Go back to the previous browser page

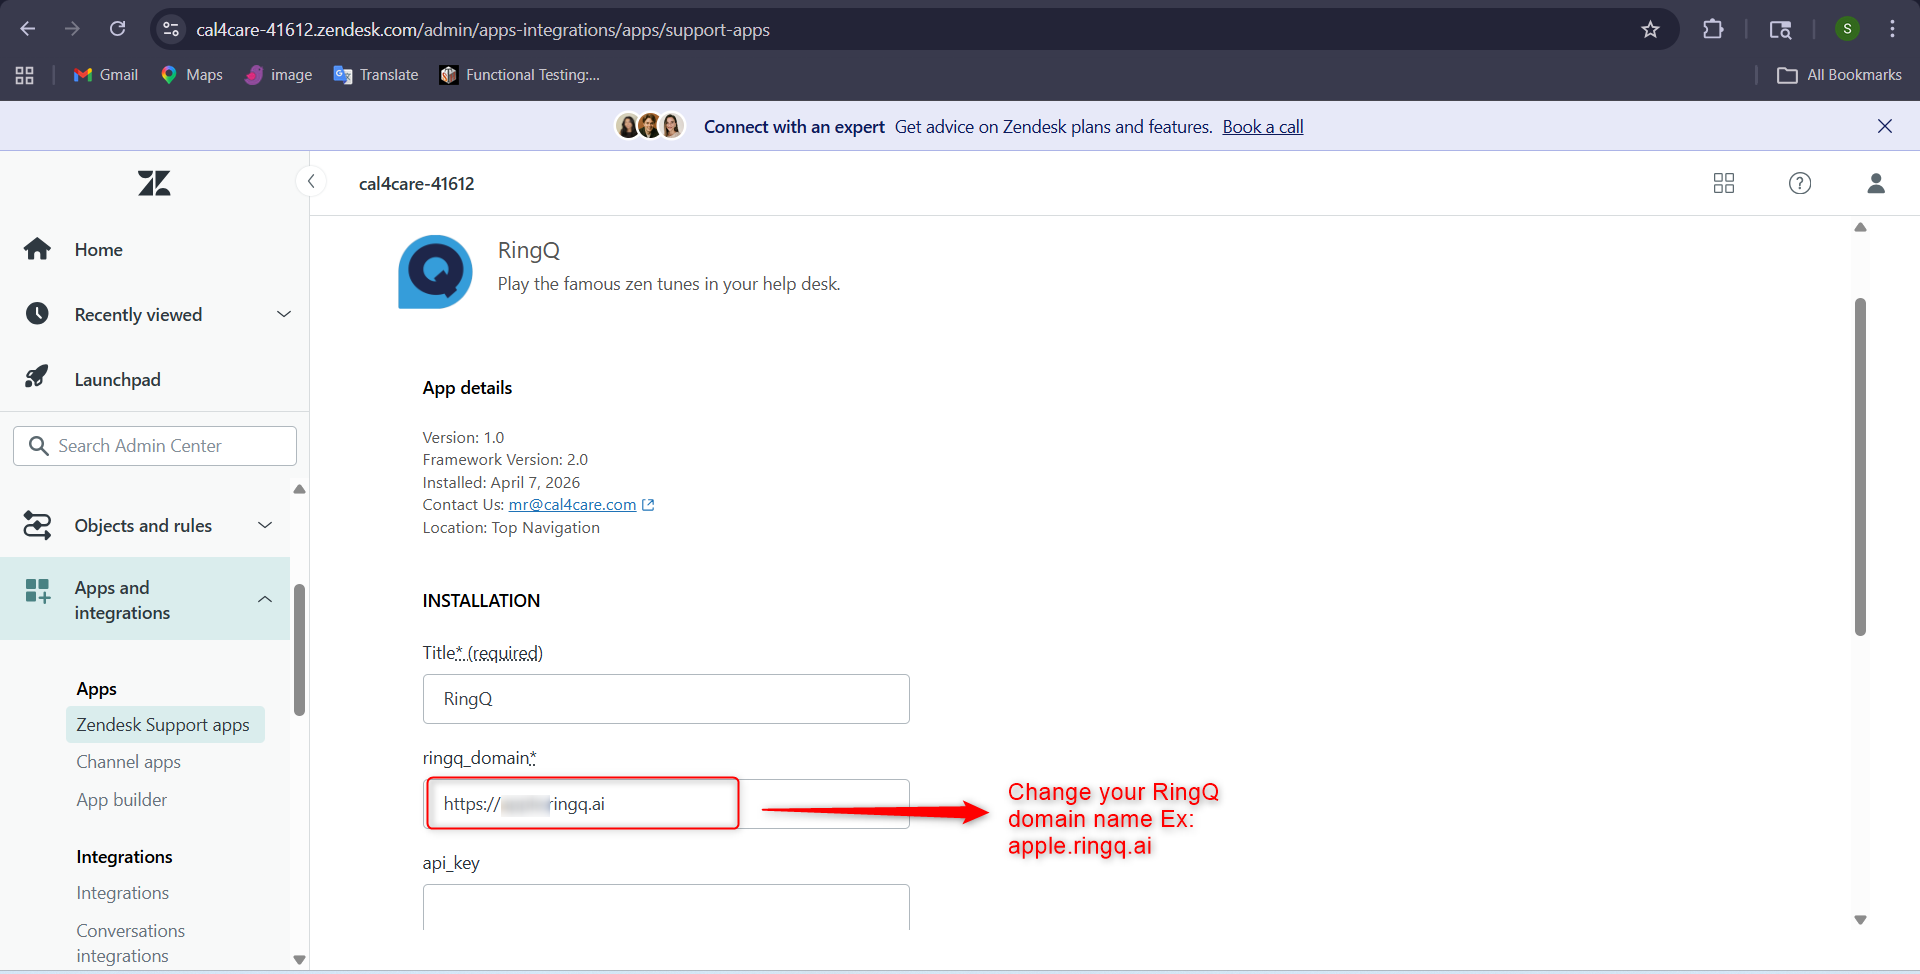[x=28, y=29]
